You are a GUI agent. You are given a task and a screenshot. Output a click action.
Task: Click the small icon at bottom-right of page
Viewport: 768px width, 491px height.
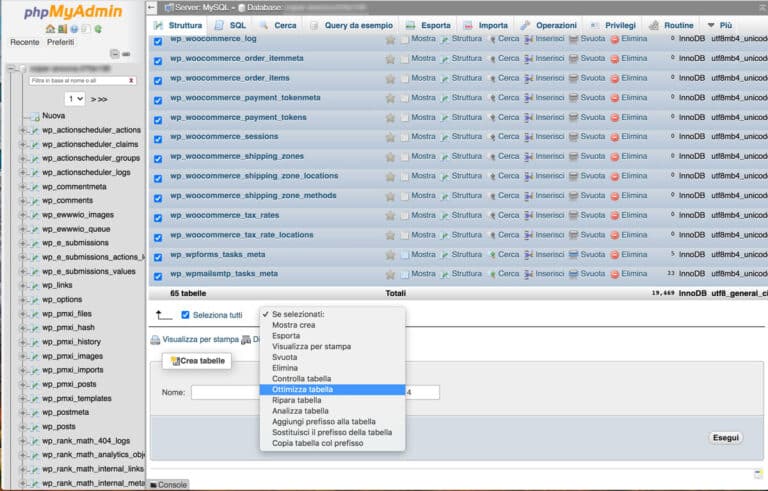[x=758, y=474]
